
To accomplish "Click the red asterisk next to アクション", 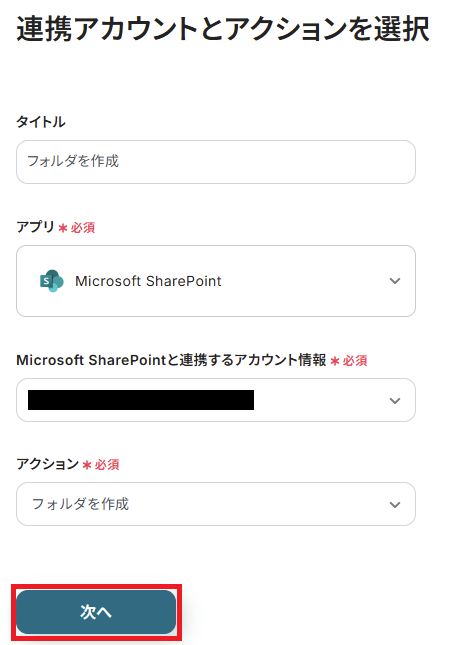I will pos(87,465).
